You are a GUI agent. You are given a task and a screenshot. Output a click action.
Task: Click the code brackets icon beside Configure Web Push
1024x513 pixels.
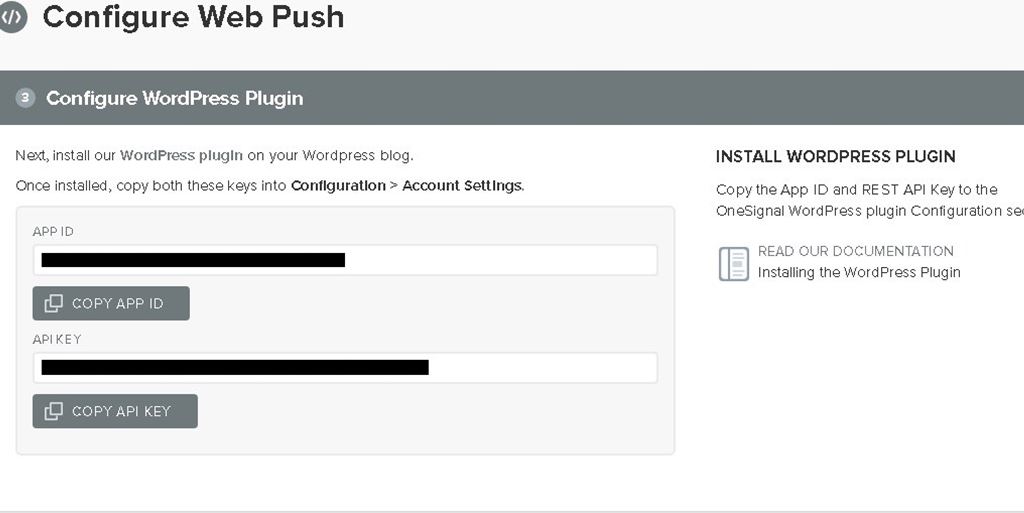(11, 17)
